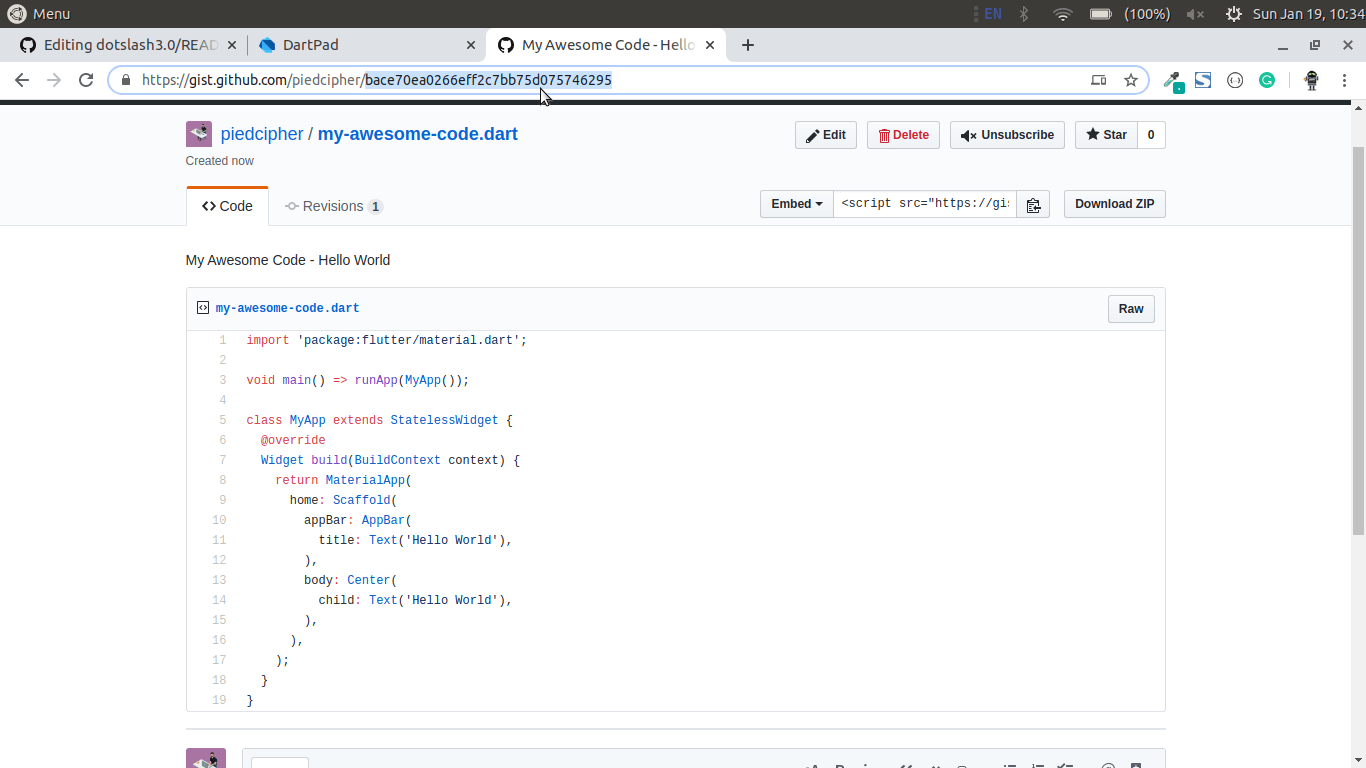The height and width of the screenshot is (768, 1366).
Task: Open the Wi-Fi network indicator
Action: [x=1062, y=14]
